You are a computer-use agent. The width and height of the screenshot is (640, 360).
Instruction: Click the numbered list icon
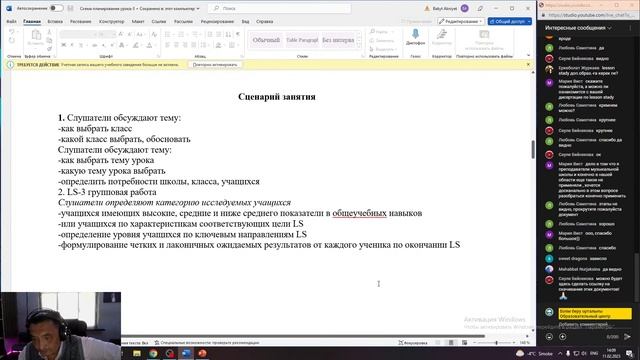coord(181,35)
